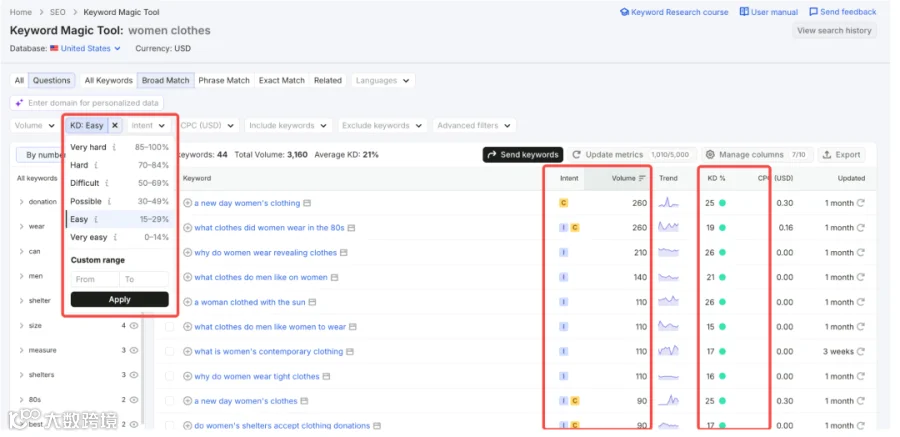Open the Intent filter dropdown
900x437 pixels.
pos(149,125)
